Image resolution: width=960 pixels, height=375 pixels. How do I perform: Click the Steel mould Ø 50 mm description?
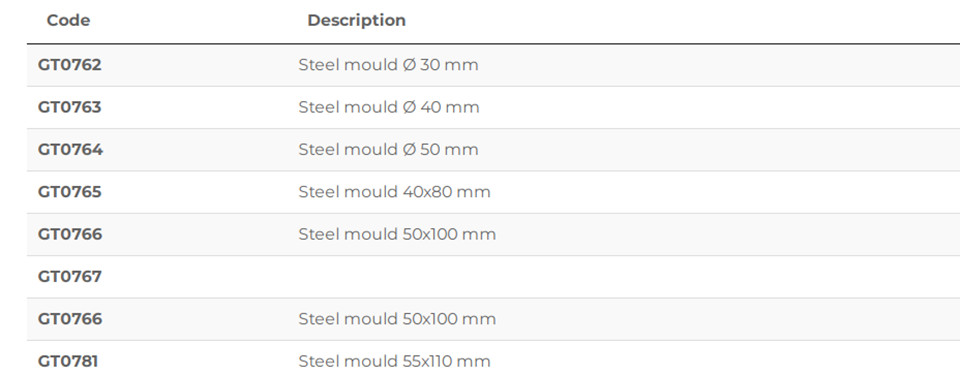pyautogui.click(x=388, y=150)
